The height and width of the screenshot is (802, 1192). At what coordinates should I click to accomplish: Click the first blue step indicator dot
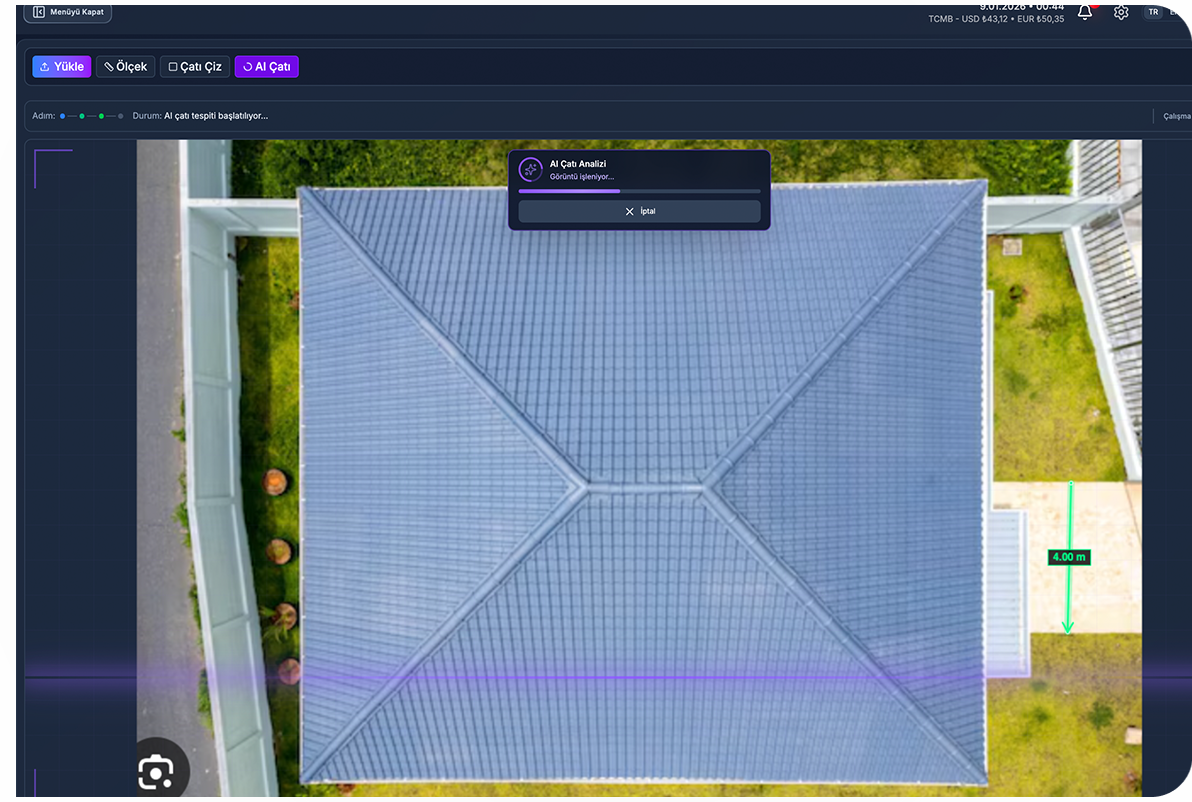(62, 116)
